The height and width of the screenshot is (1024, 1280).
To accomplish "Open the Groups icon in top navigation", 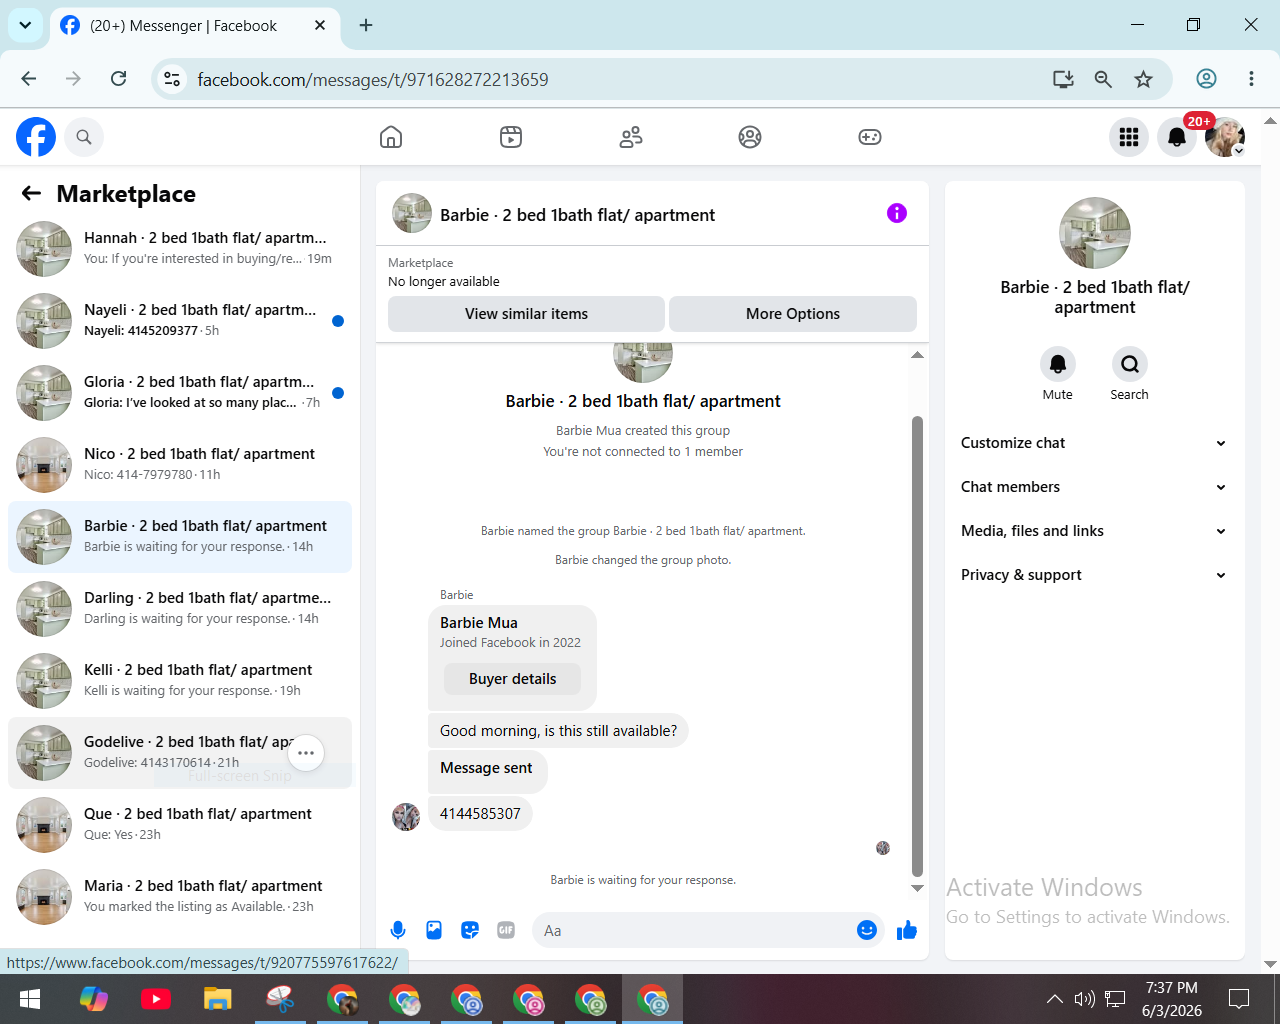I will click(750, 137).
